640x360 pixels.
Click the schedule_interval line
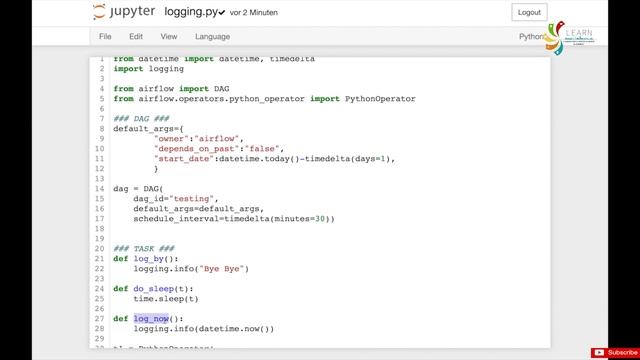[x=234, y=219]
